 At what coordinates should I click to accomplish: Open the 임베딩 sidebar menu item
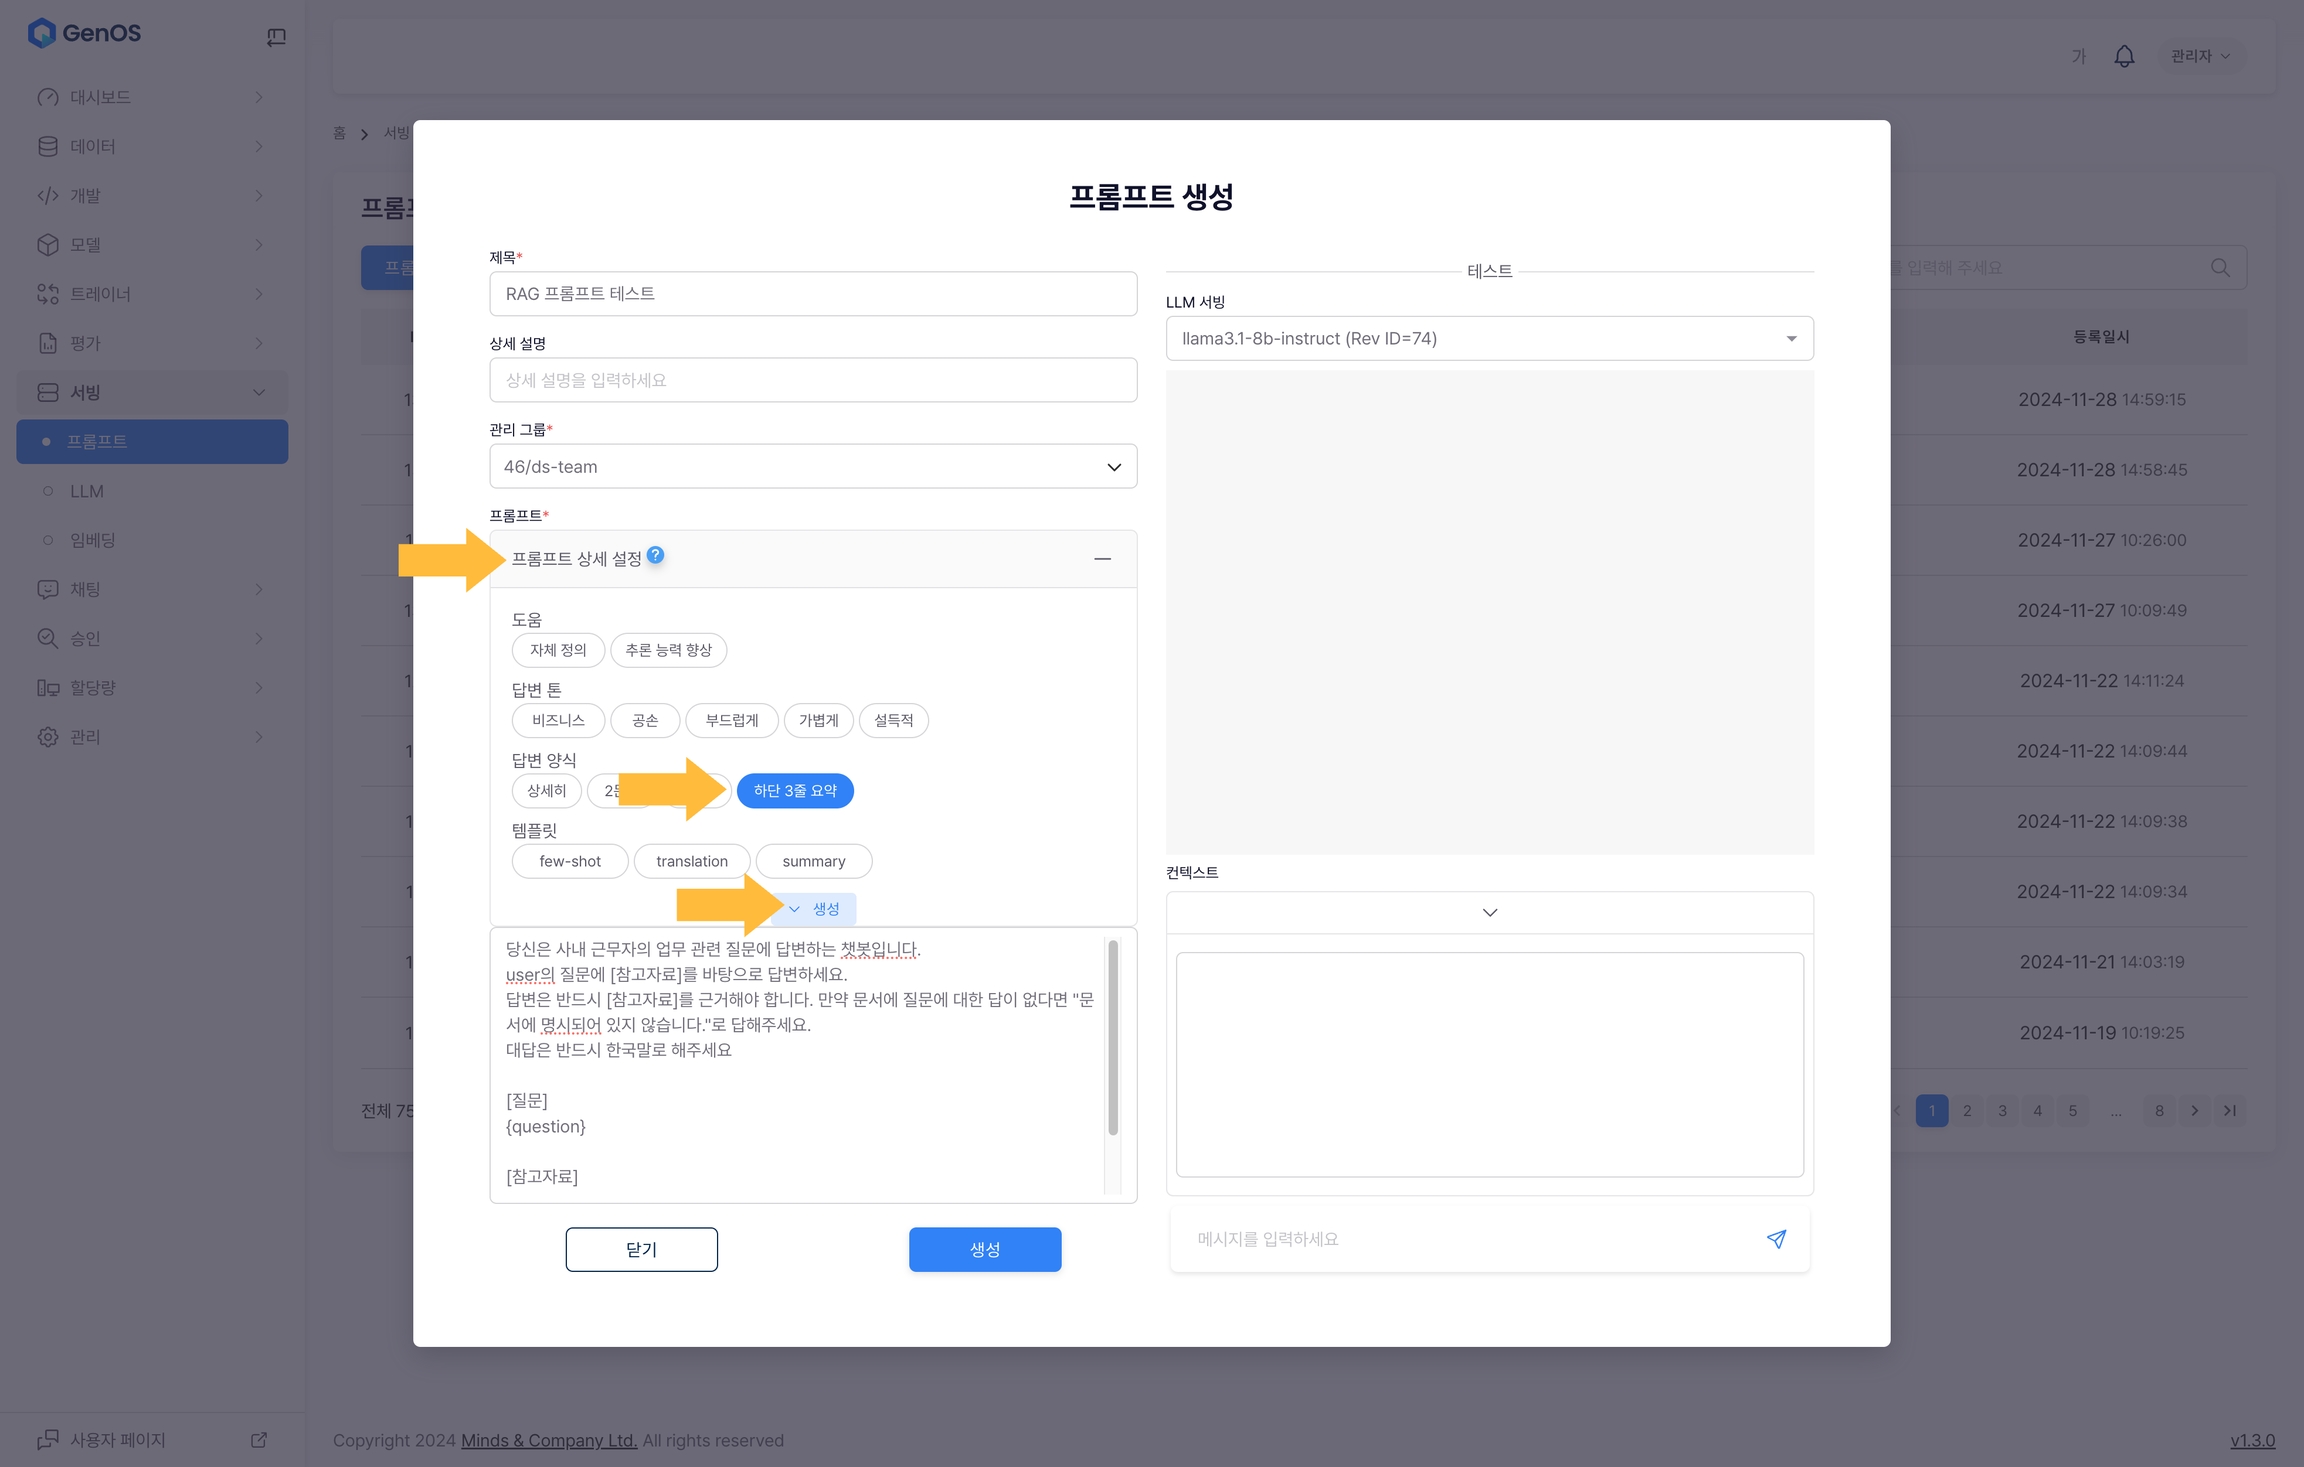click(93, 540)
